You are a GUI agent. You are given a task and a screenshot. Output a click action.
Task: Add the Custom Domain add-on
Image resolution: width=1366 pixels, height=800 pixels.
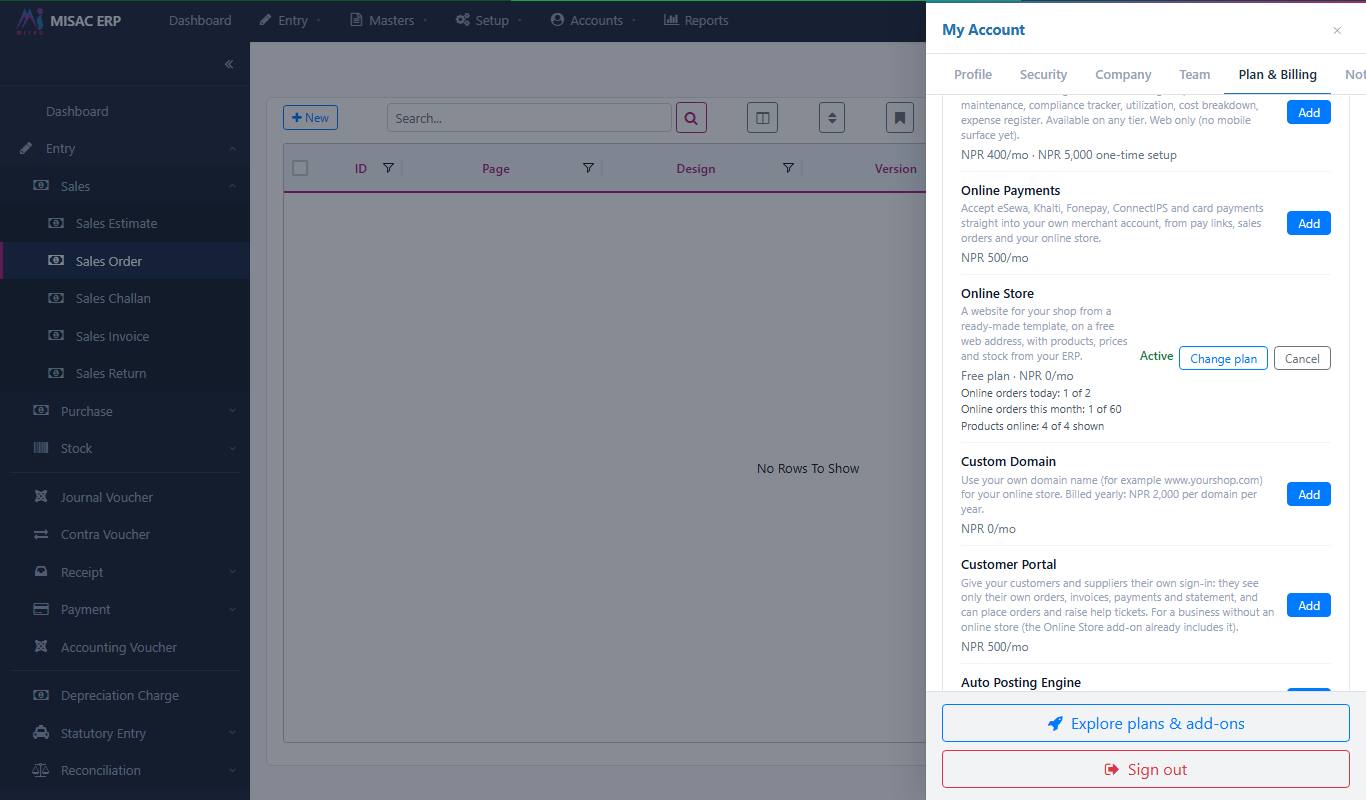click(x=1309, y=494)
